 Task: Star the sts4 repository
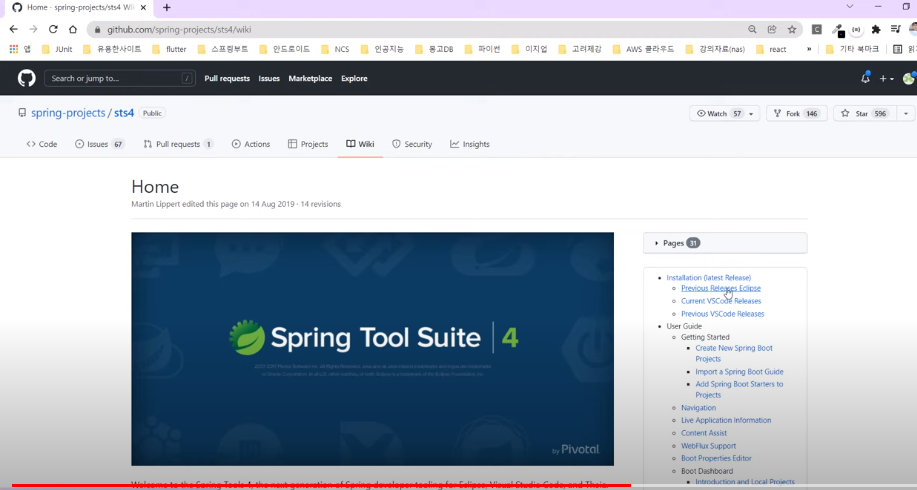point(866,113)
